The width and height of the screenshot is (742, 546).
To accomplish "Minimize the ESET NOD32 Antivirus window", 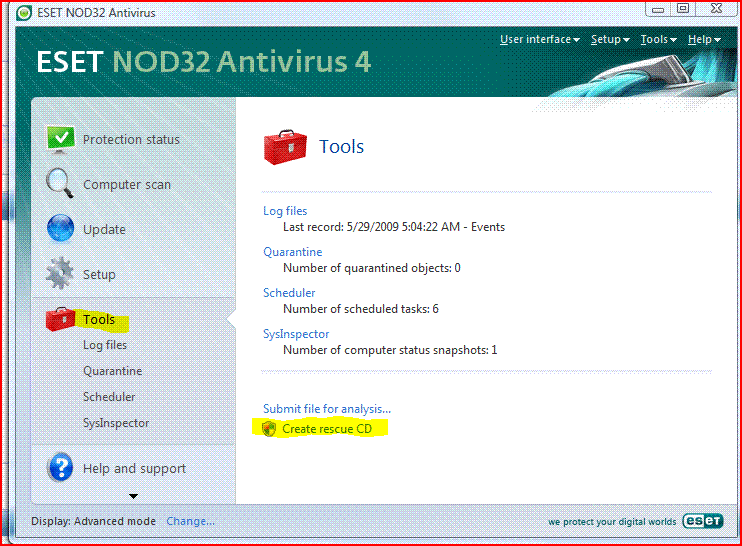I will (657, 9).
